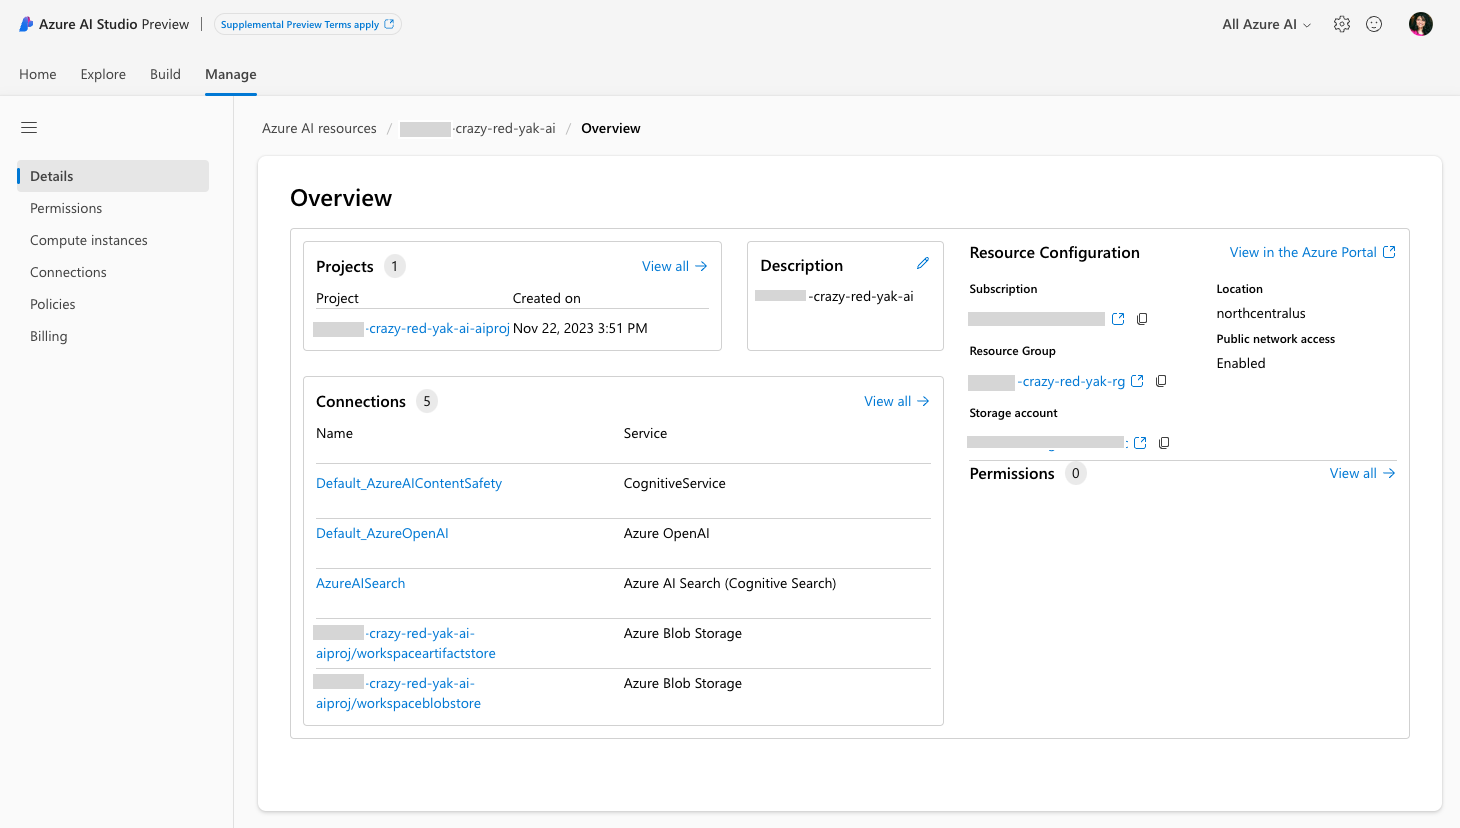Image resolution: width=1460 pixels, height=828 pixels.
Task: Click the Azure OpenAI service cell
Action: coord(667,533)
